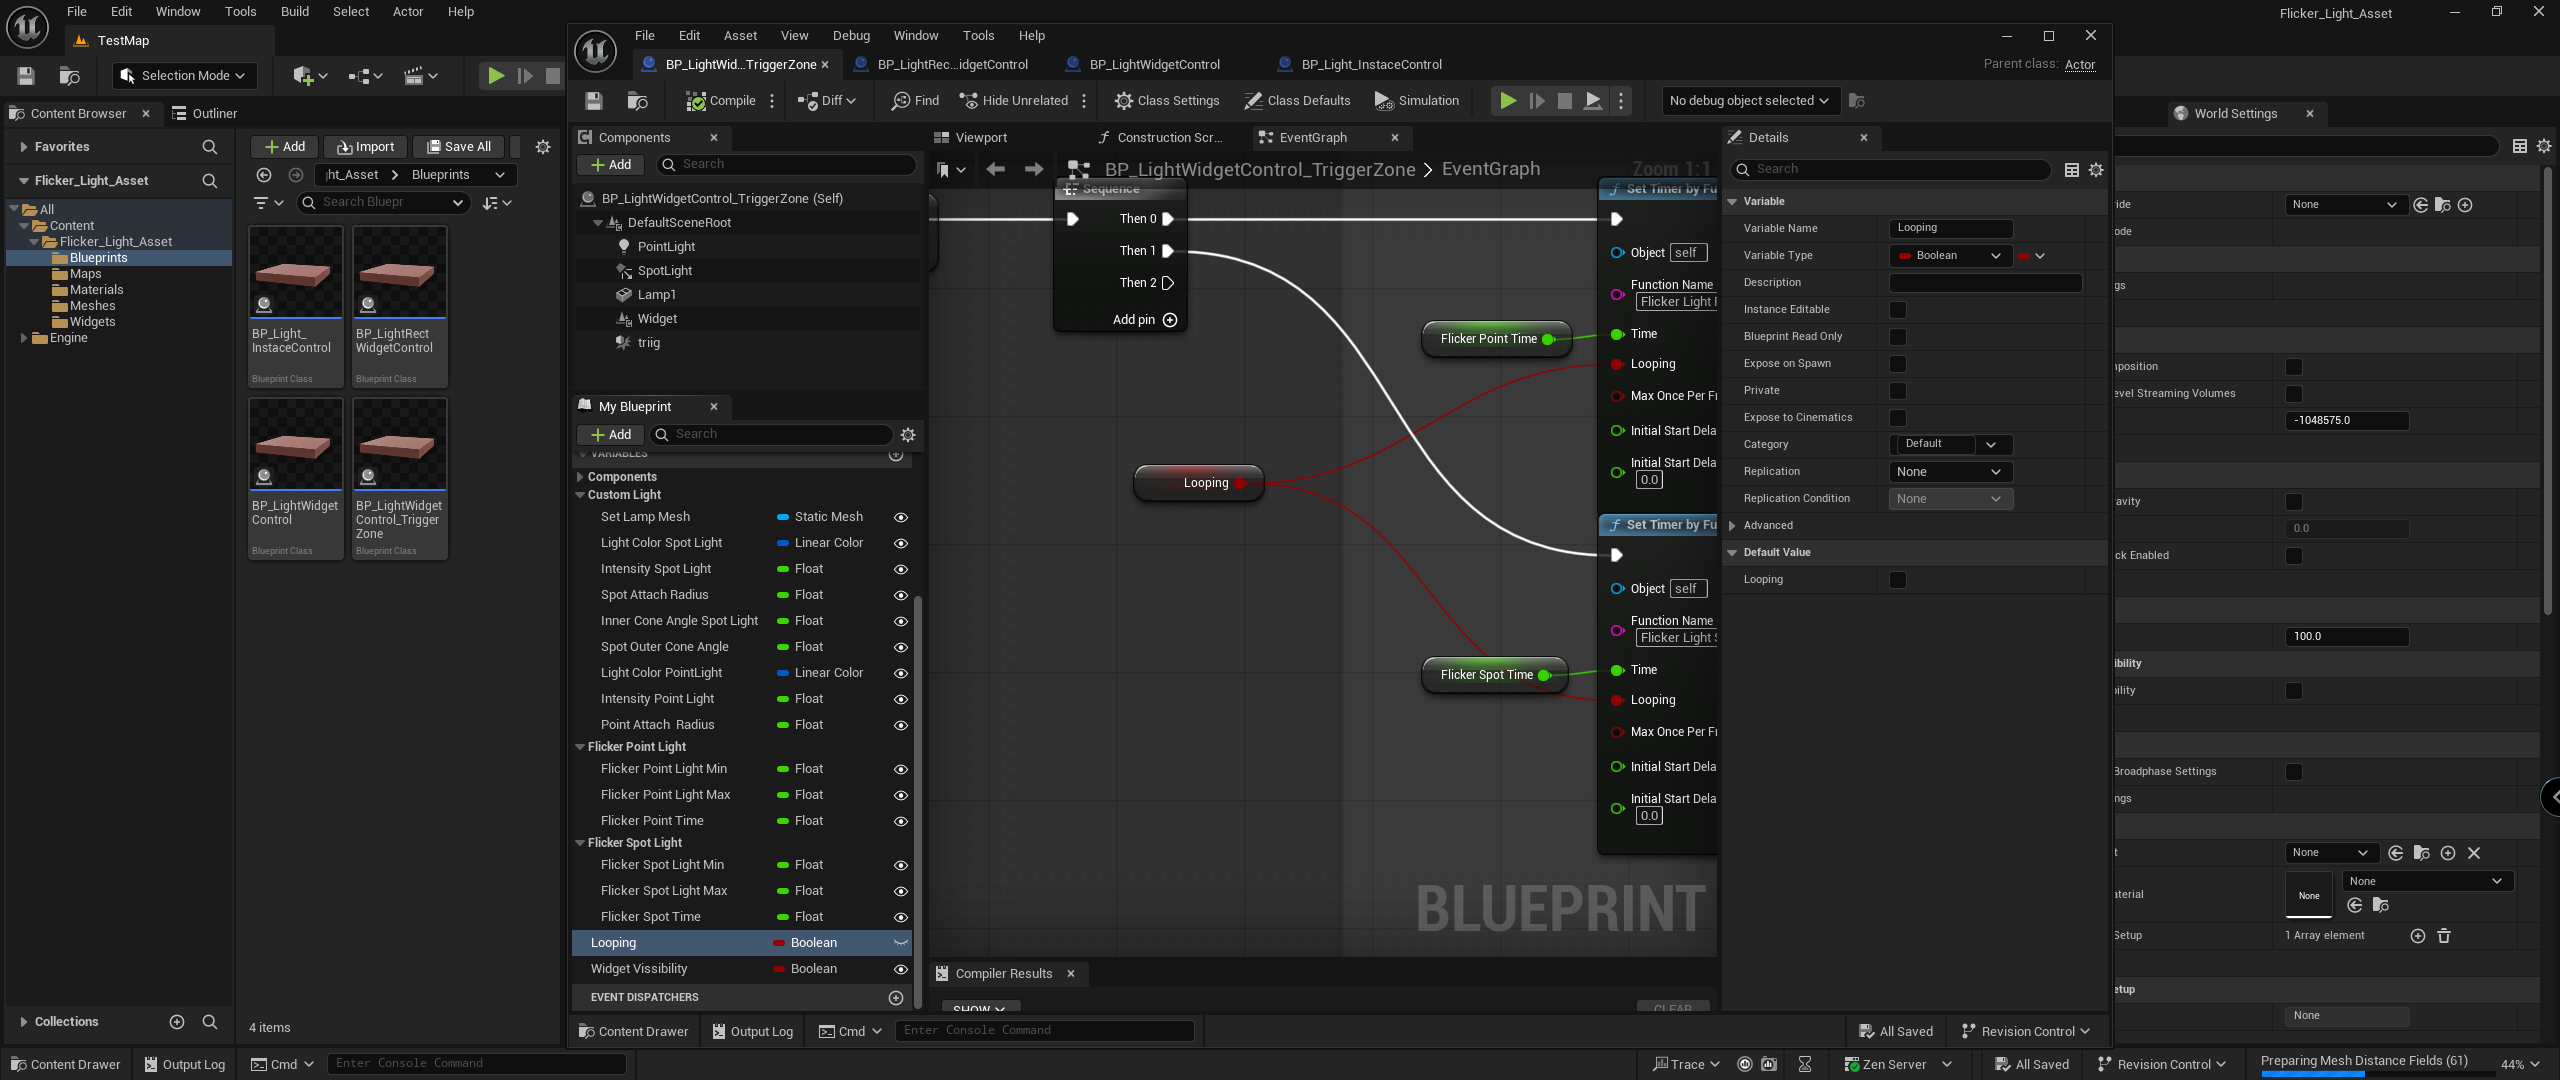
Task: Toggle visibility eye for Set Lamp Mesh
Action: coord(900,518)
